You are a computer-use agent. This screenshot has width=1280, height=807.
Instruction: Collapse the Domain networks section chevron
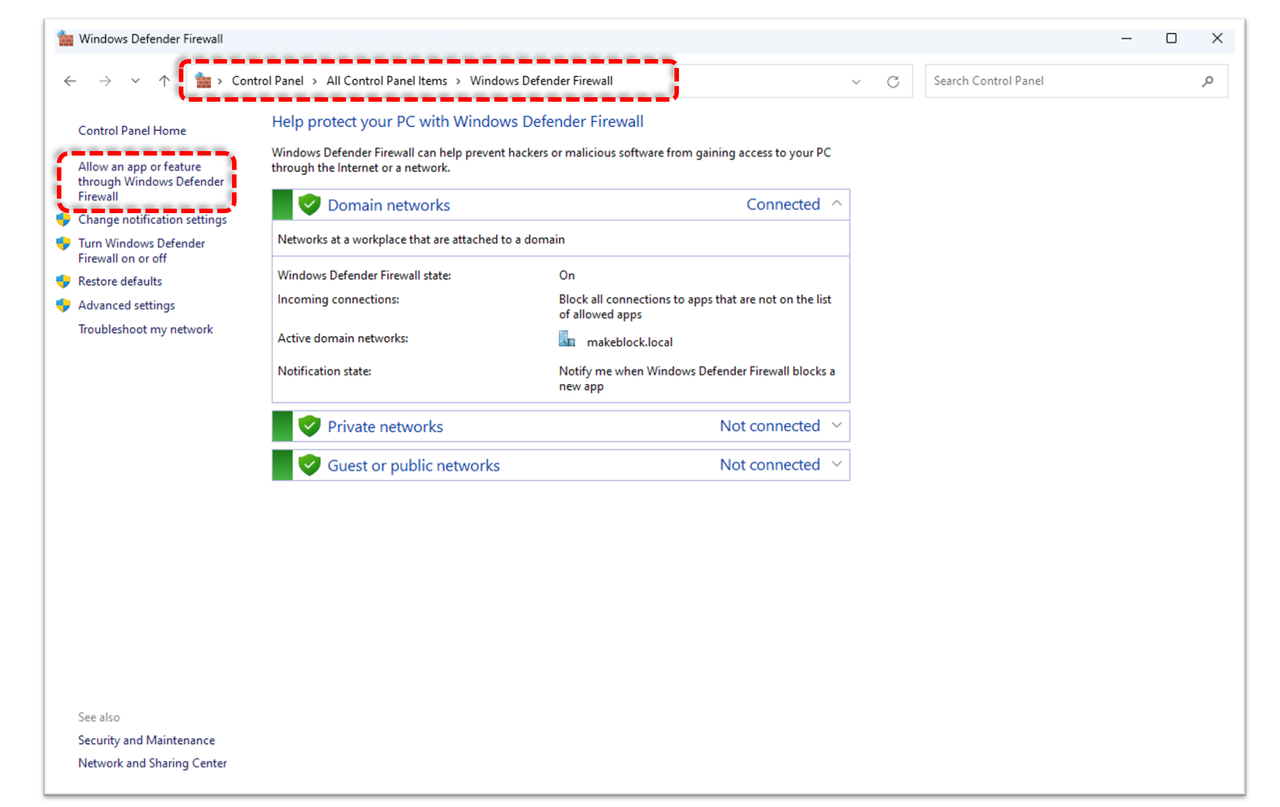tap(837, 204)
